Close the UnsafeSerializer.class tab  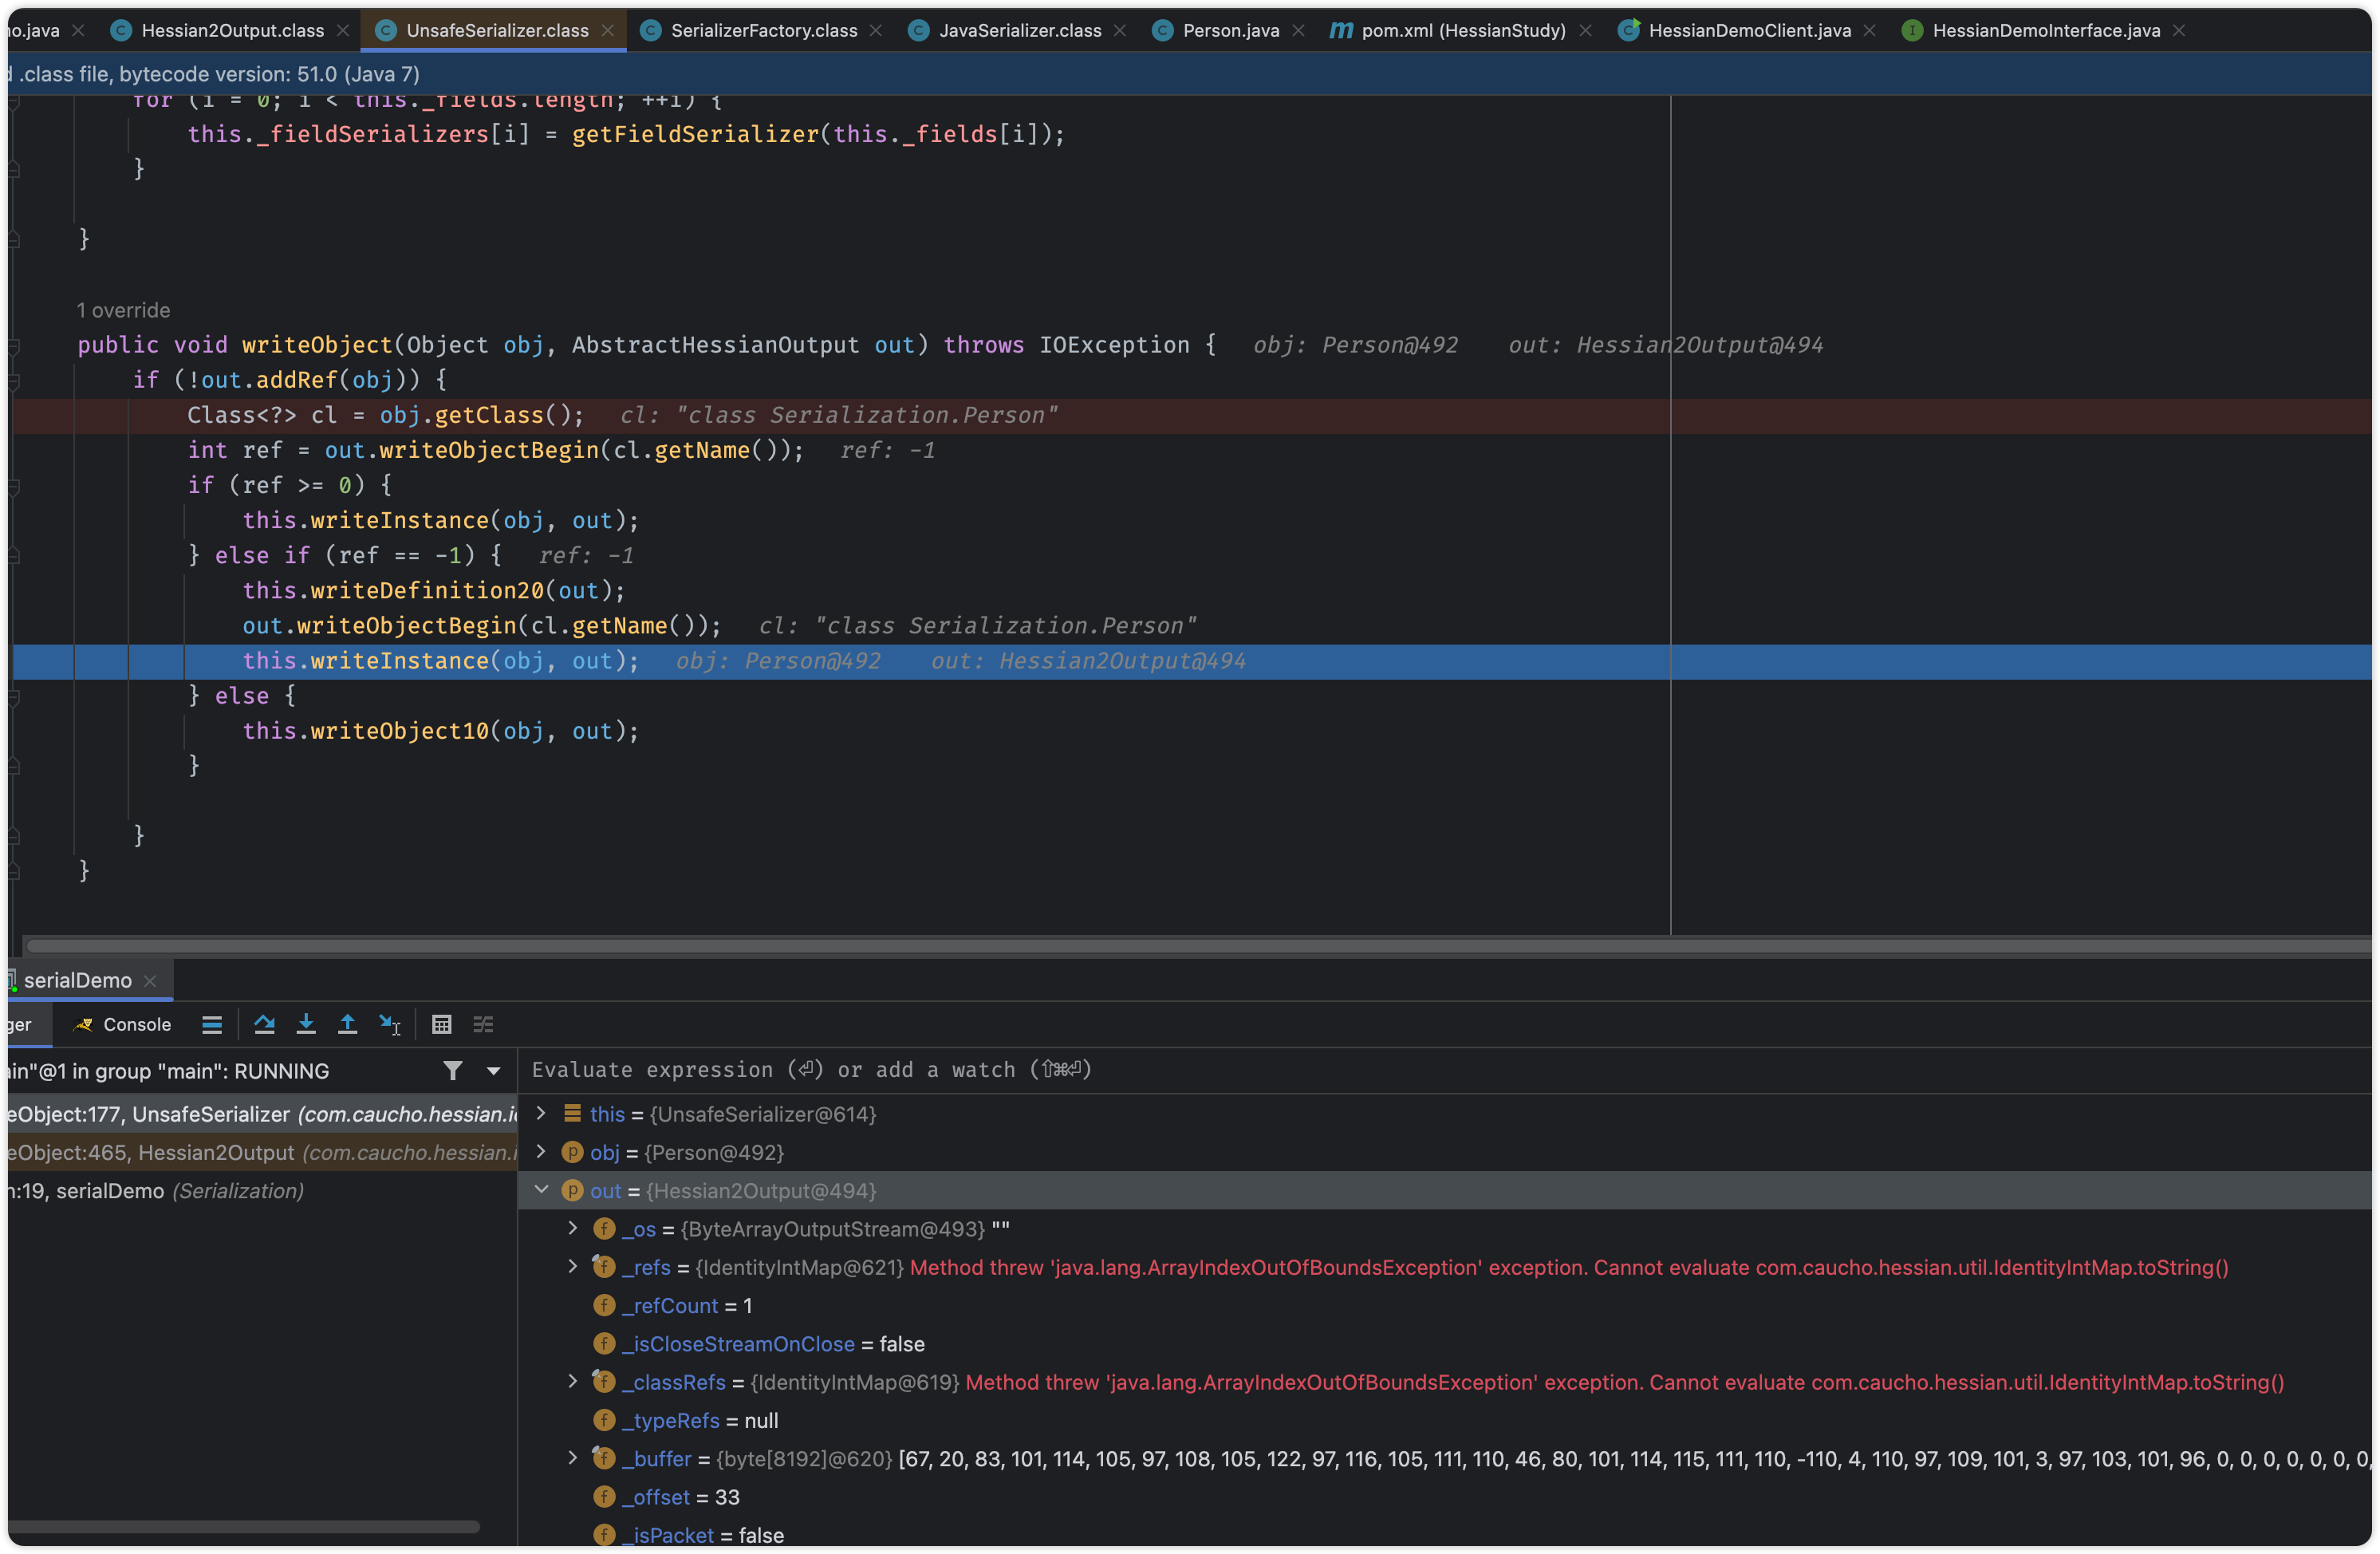(x=607, y=30)
